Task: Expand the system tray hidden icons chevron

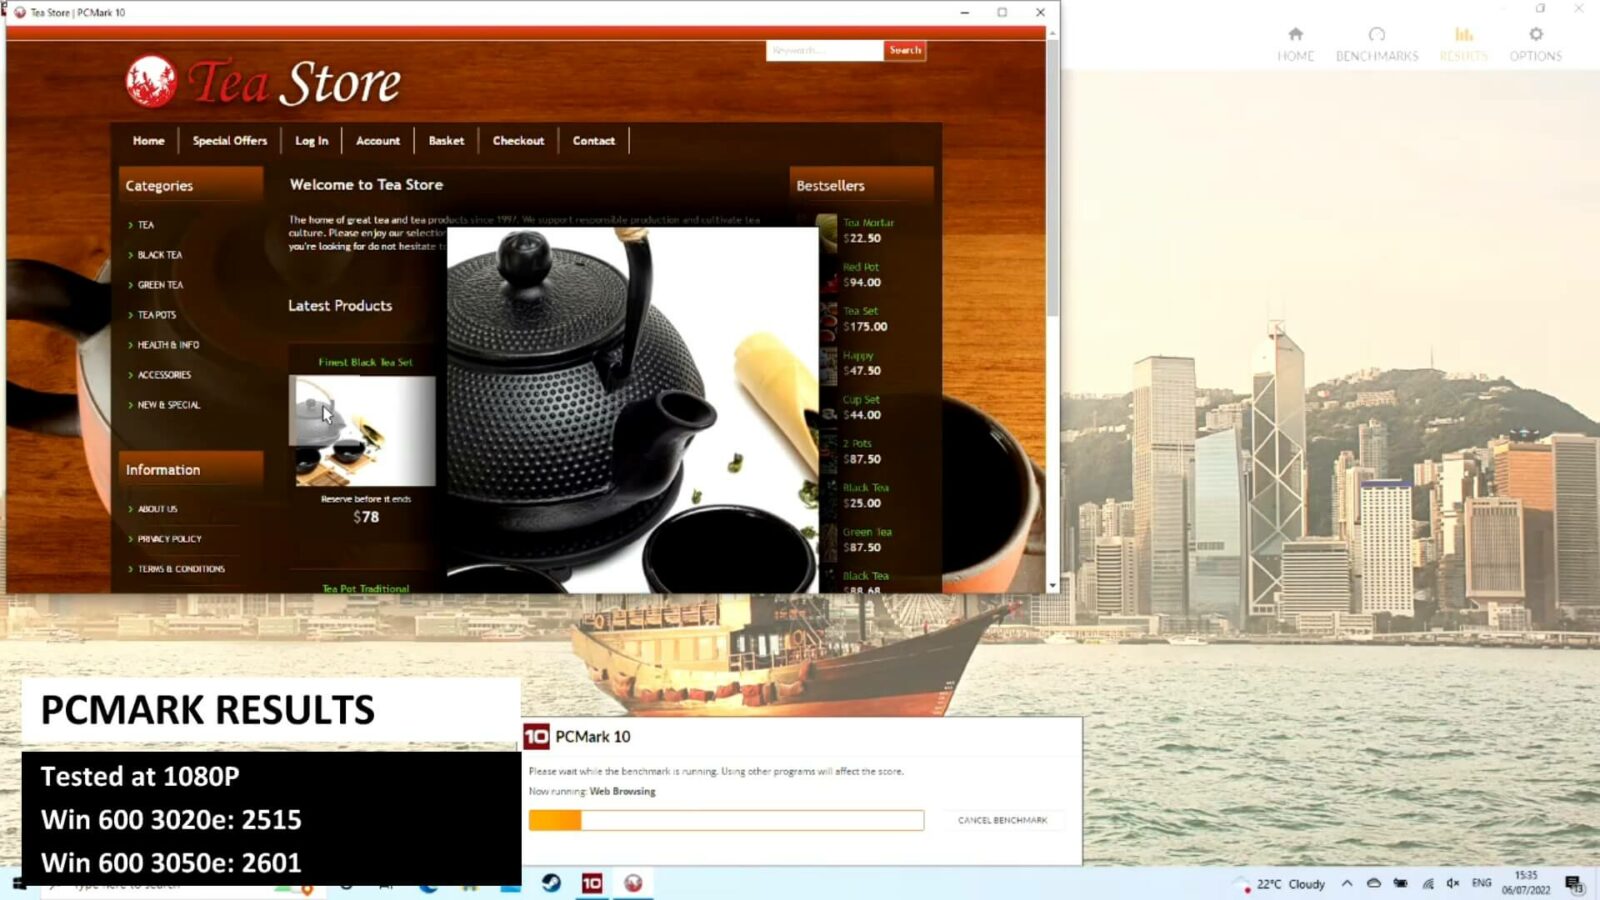Action: click(x=1347, y=883)
